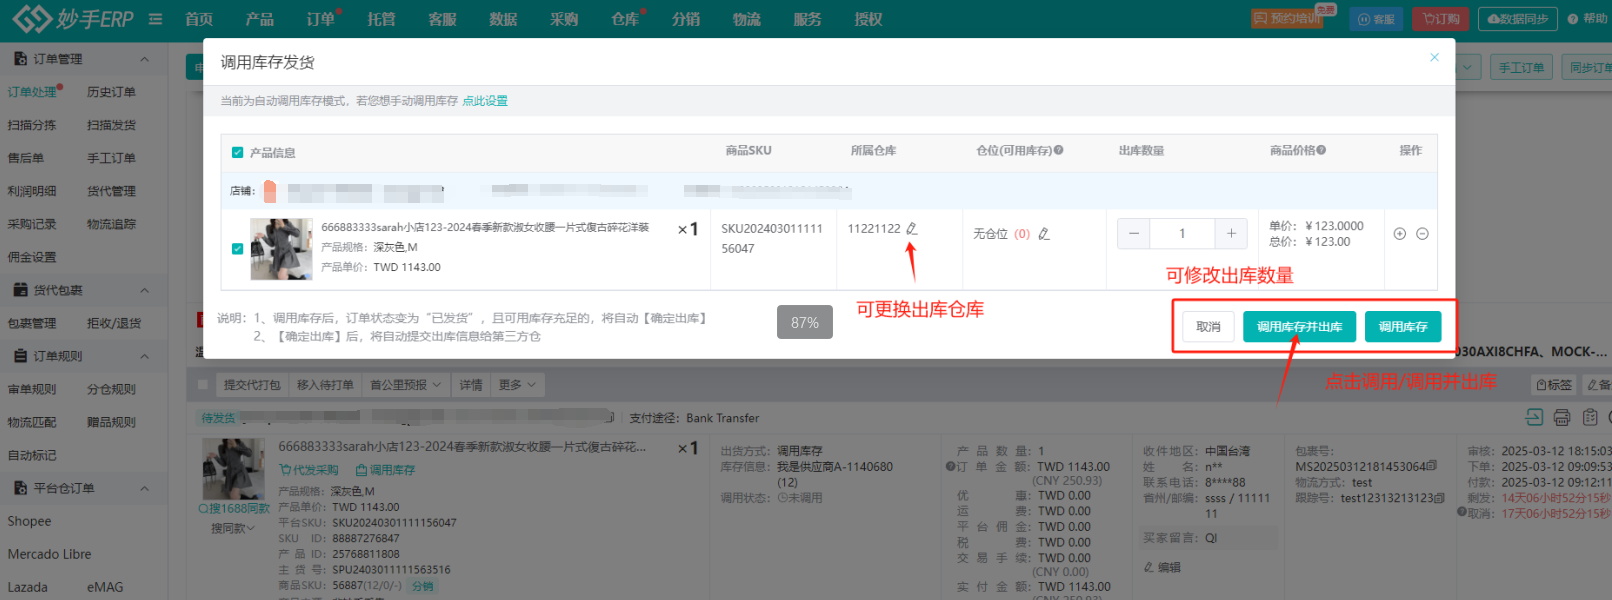
Task: Click the printer icon in order row
Action: [x=1562, y=417]
